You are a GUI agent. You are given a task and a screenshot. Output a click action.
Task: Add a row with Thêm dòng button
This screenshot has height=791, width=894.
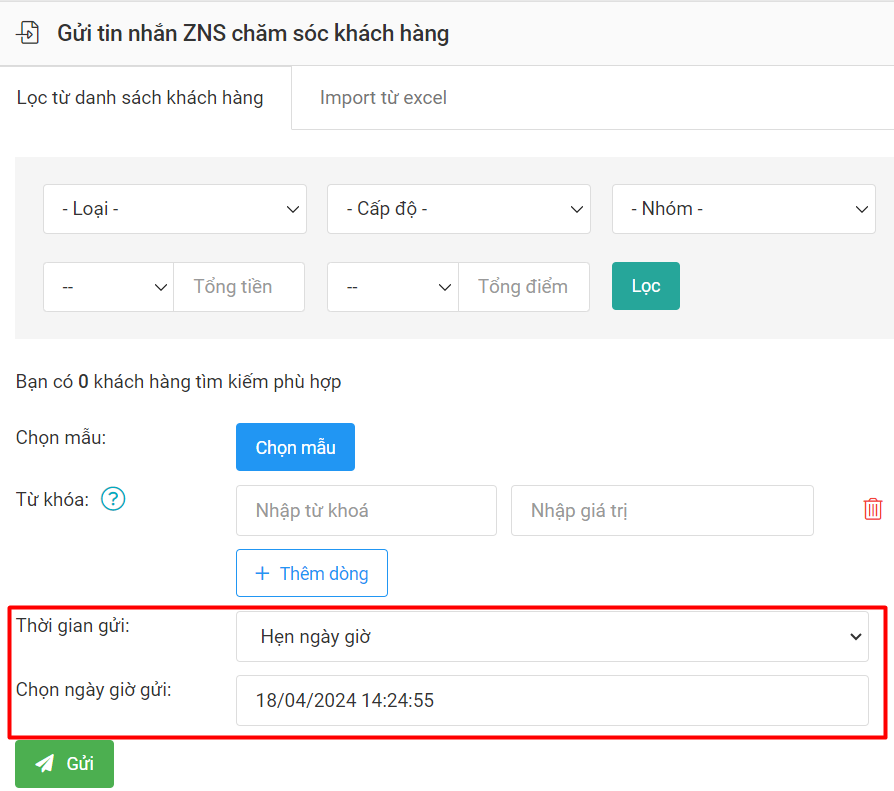click(312, 573)
